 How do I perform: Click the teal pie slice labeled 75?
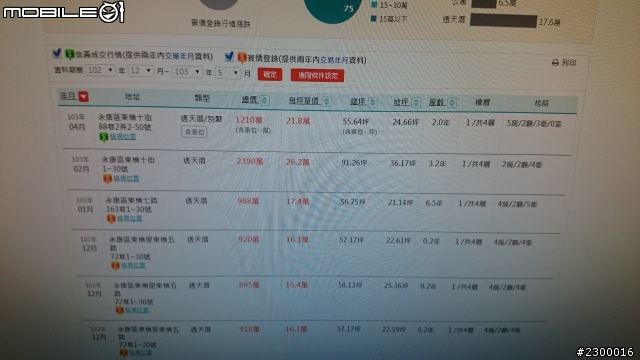[x=333, y=9]
